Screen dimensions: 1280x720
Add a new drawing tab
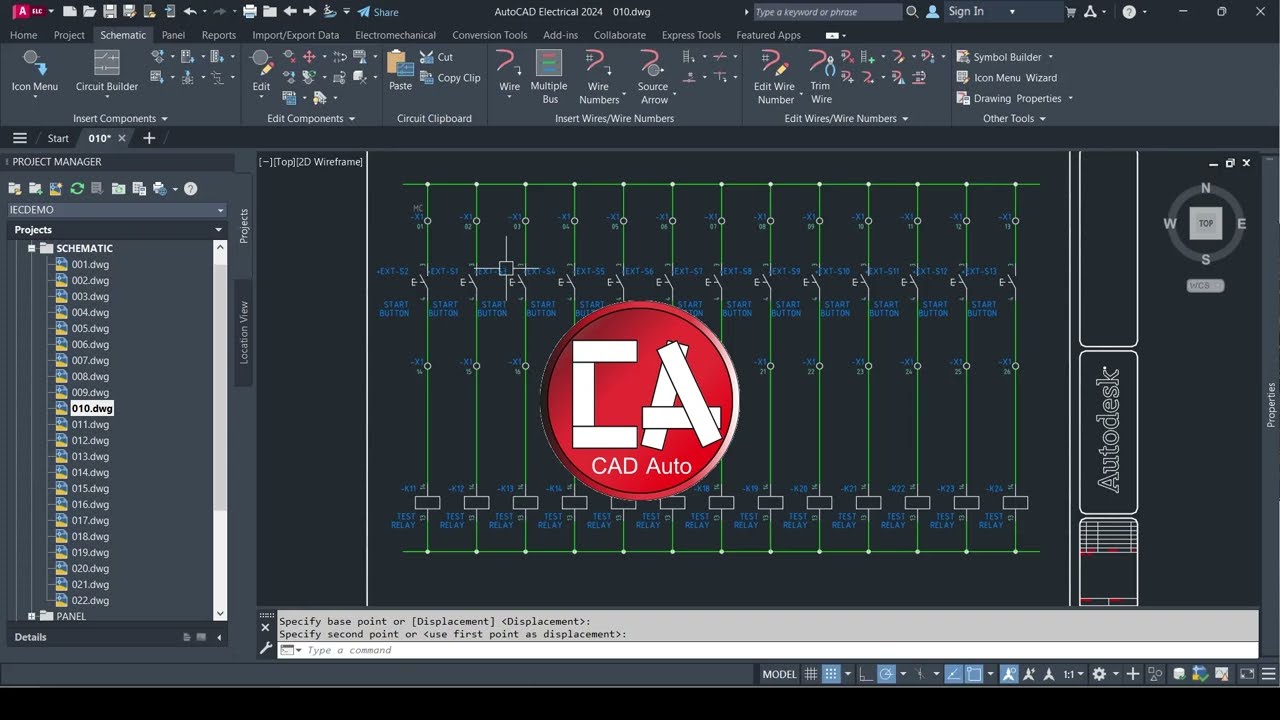tap(149, 138)
